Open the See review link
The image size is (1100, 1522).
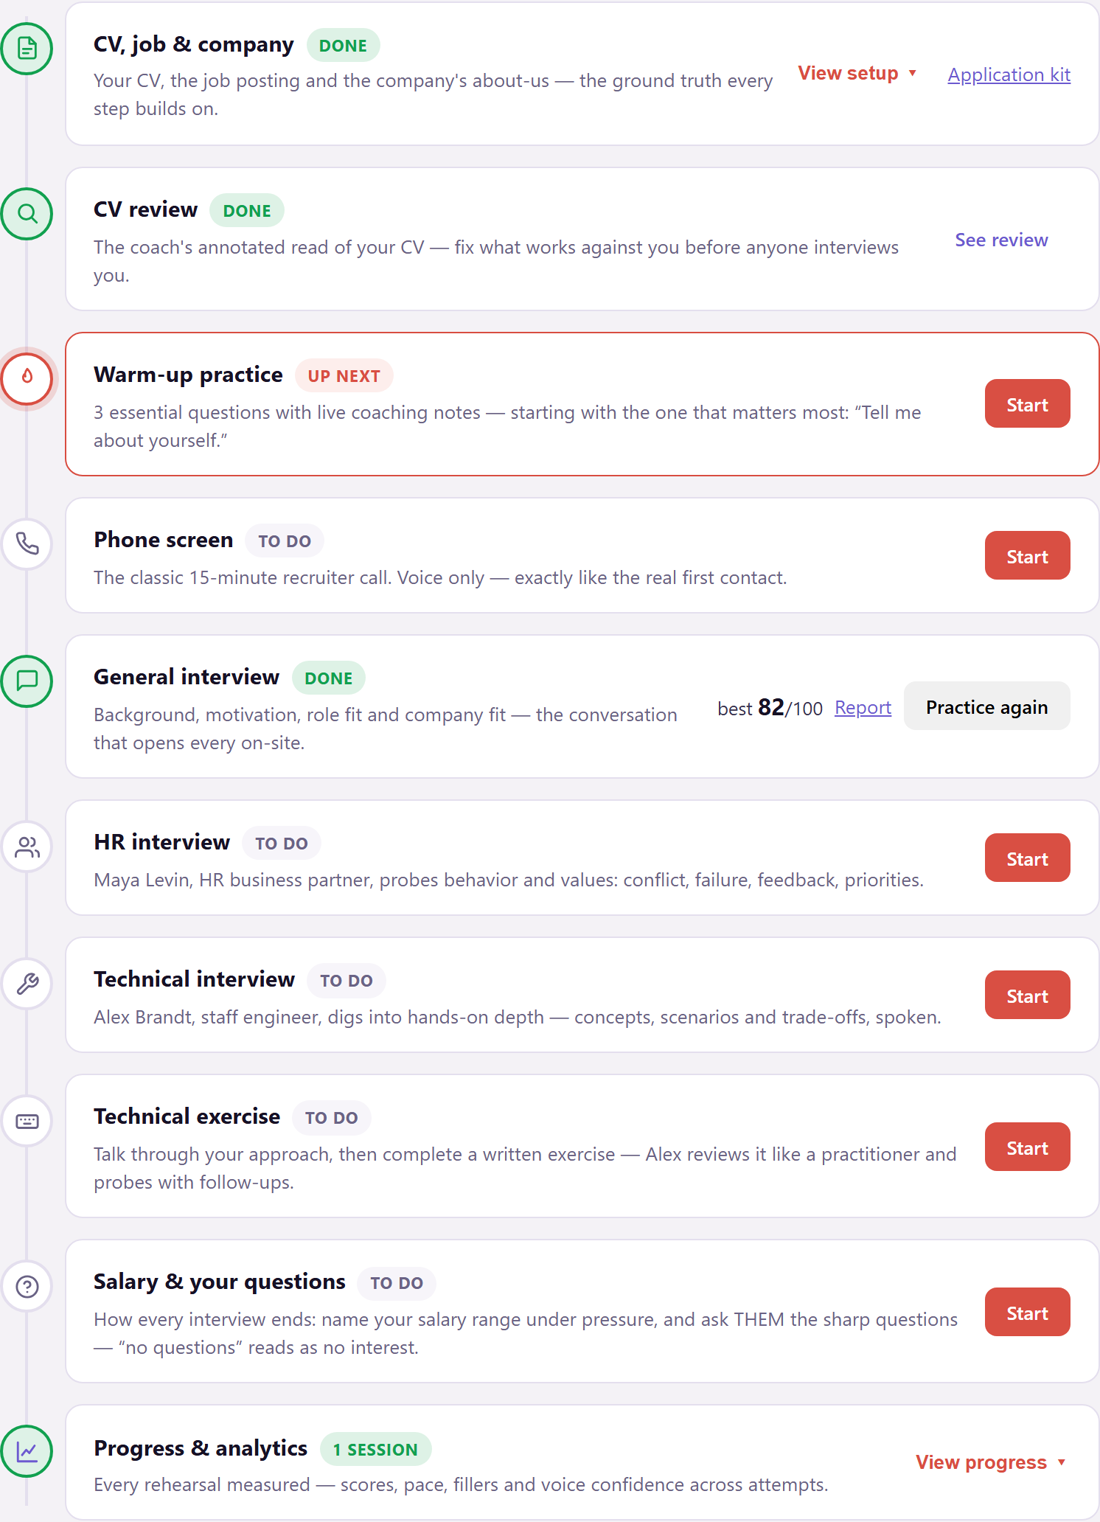(x=1001, y=239)
